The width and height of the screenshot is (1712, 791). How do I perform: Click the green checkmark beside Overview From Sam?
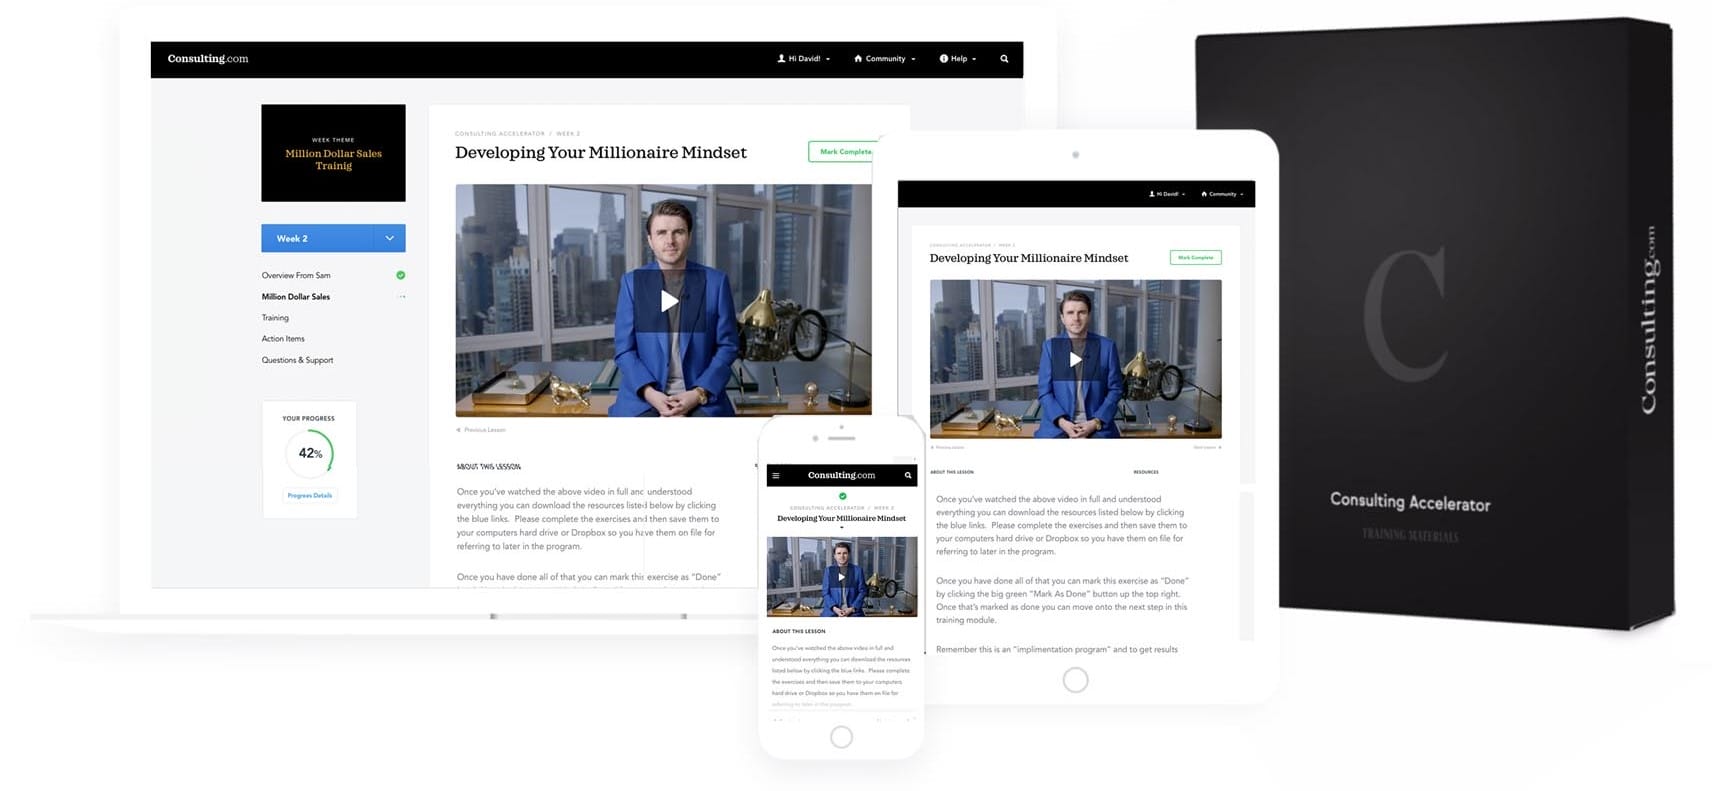click(x=401, y=275)
